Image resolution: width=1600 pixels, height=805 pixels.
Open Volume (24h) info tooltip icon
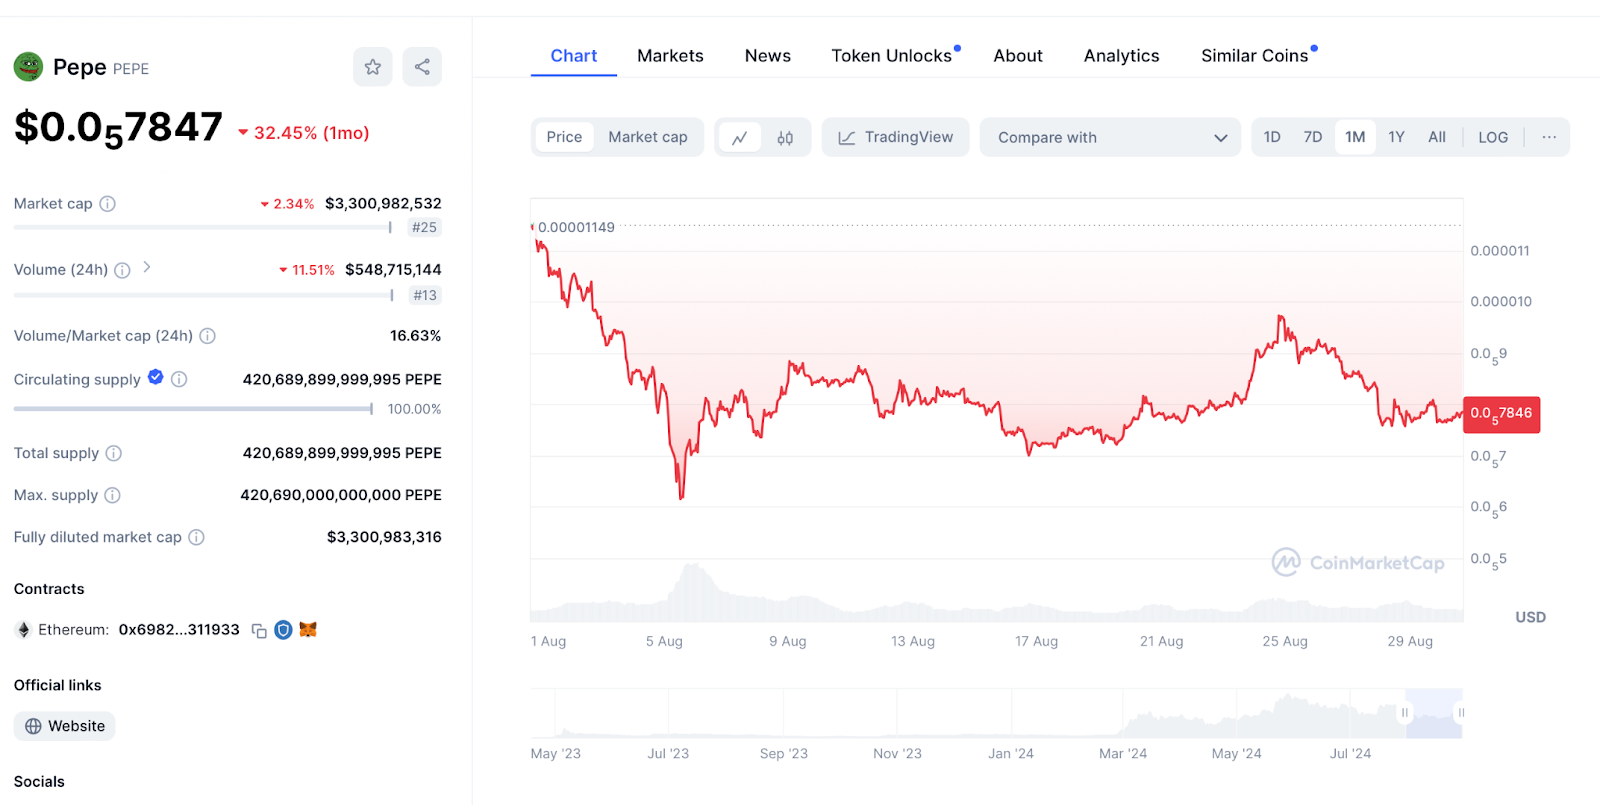[x=122, y=270]
